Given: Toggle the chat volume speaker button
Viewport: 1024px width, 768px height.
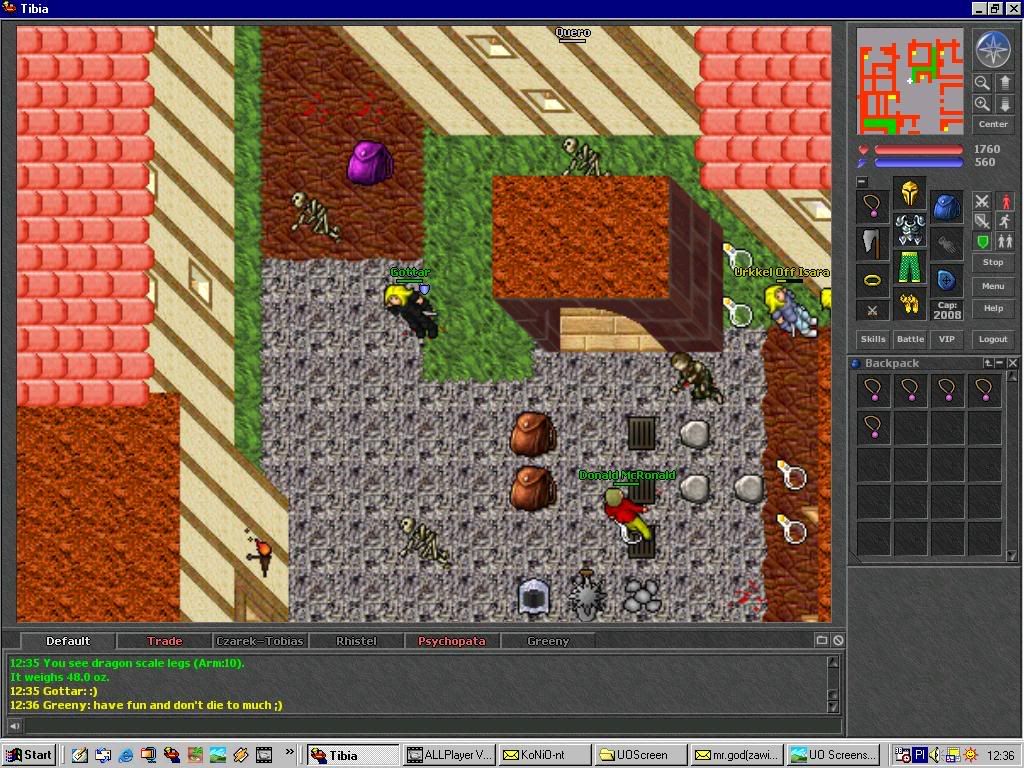Looking at the screenshot, I should (x=14, y=726).
